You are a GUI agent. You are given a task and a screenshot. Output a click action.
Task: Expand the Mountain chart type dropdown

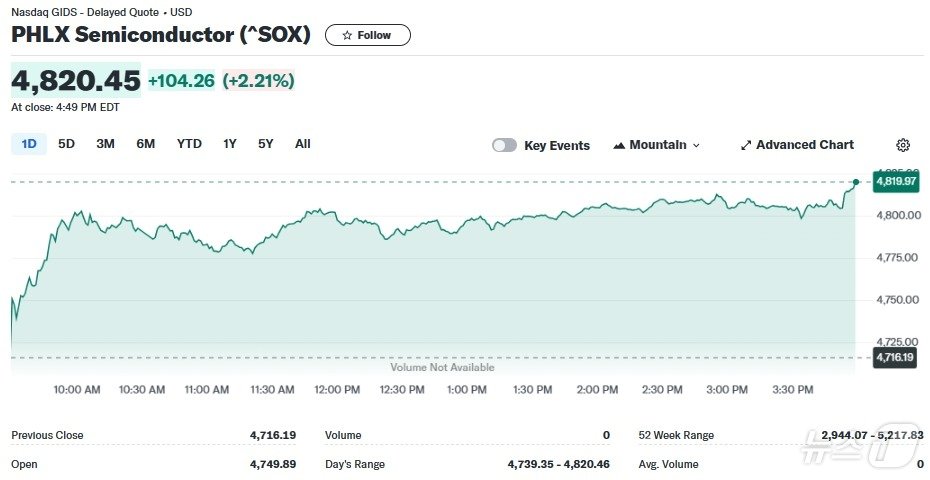point(696,145)
